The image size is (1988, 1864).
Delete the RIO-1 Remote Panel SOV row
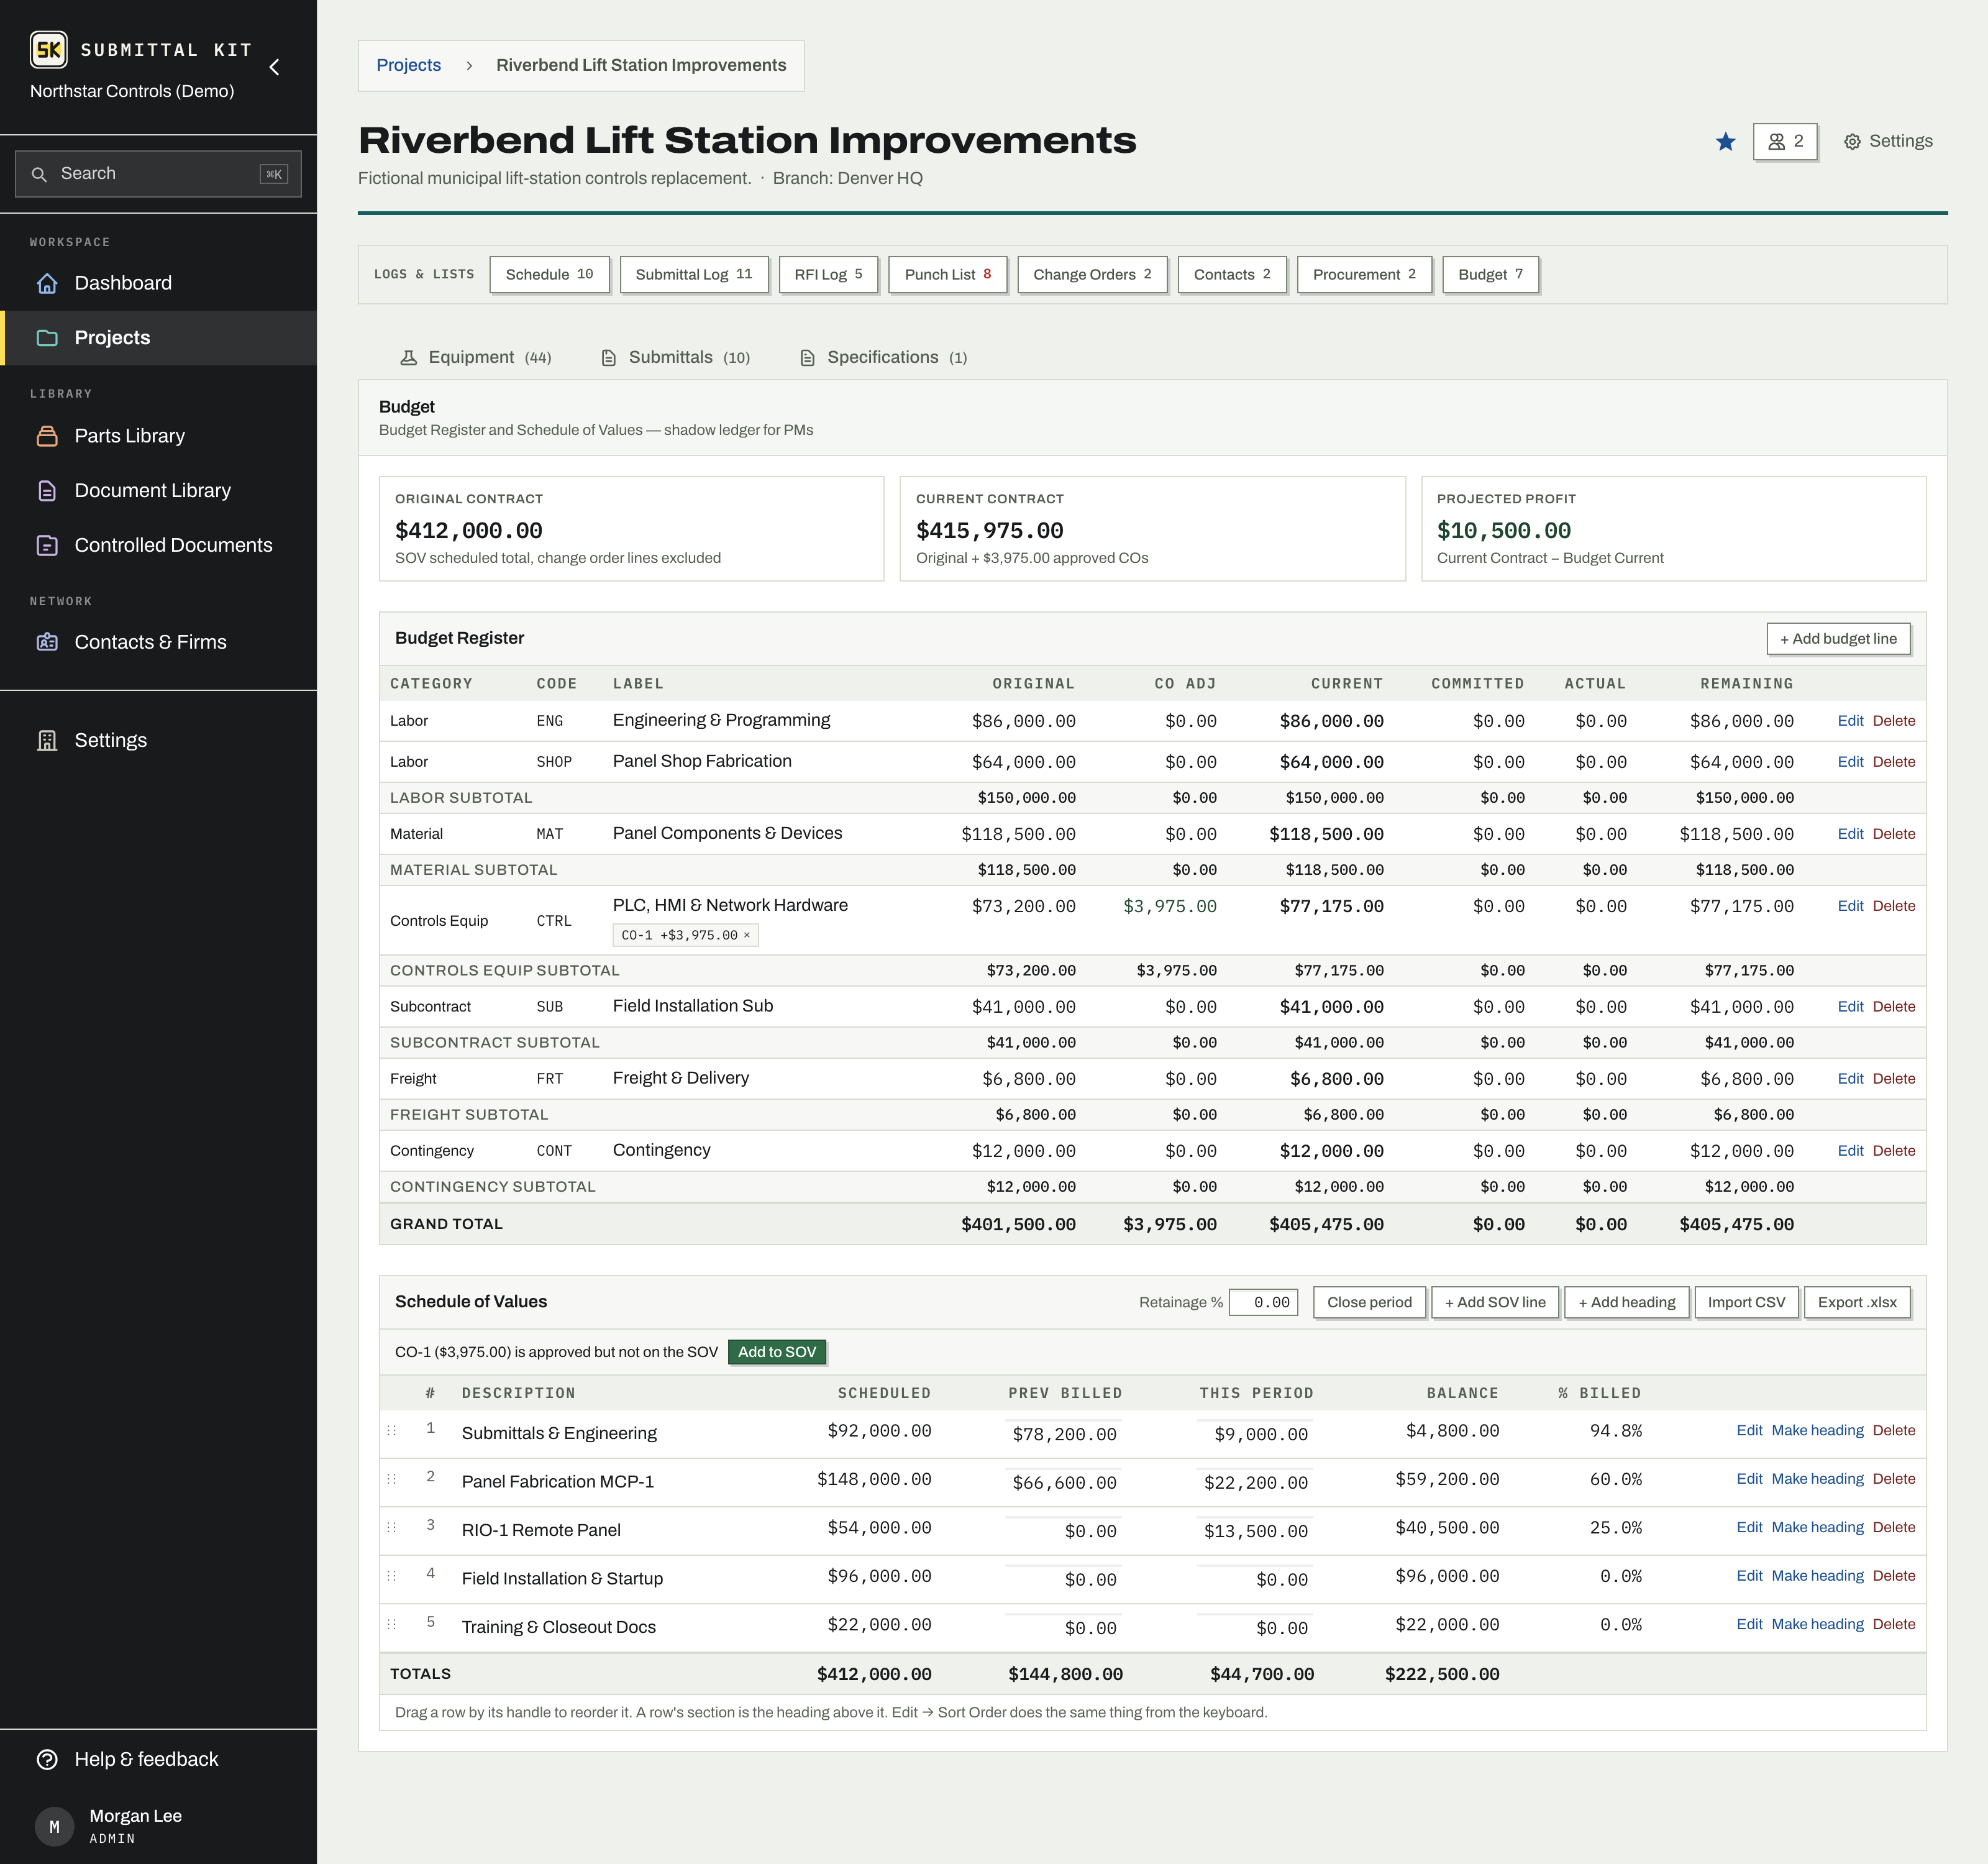click(1894, 1527)
